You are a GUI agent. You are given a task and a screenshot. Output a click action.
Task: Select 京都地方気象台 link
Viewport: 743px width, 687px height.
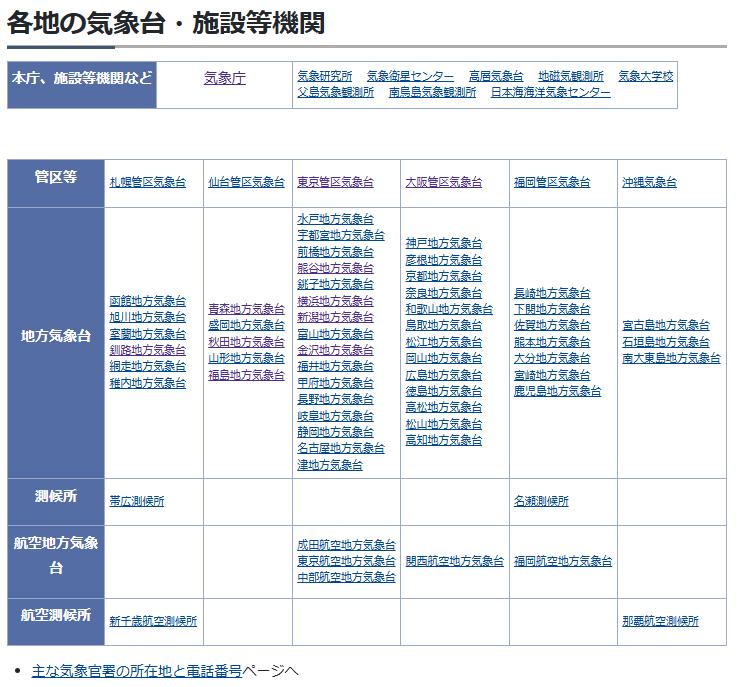tap(444, 276)
